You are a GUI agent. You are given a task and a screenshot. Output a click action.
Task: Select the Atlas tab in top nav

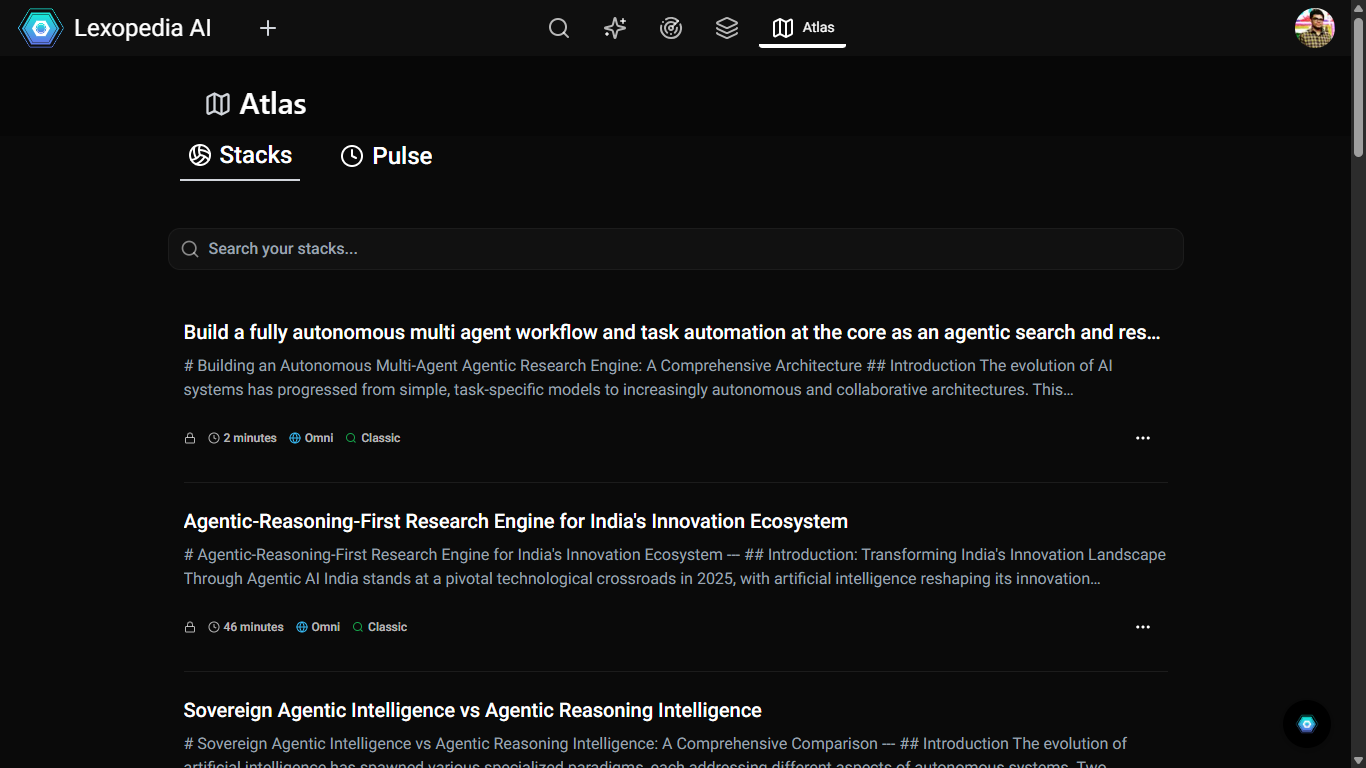click(803, 28)
